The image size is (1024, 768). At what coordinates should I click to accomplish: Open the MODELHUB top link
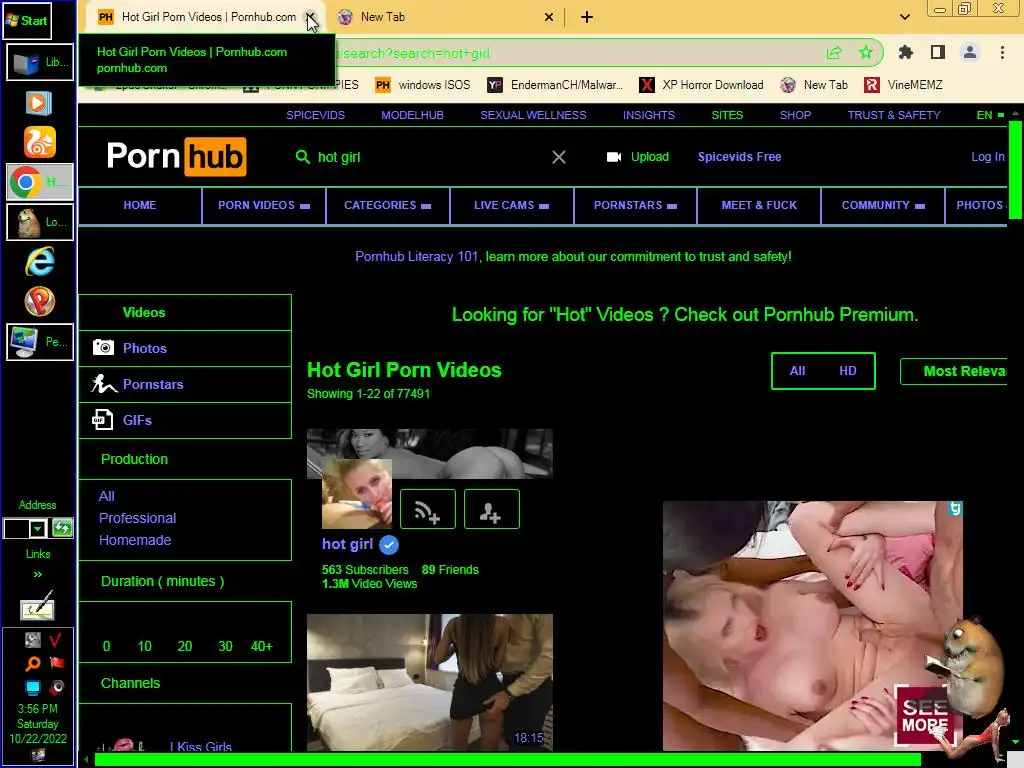tap(412, 115)
